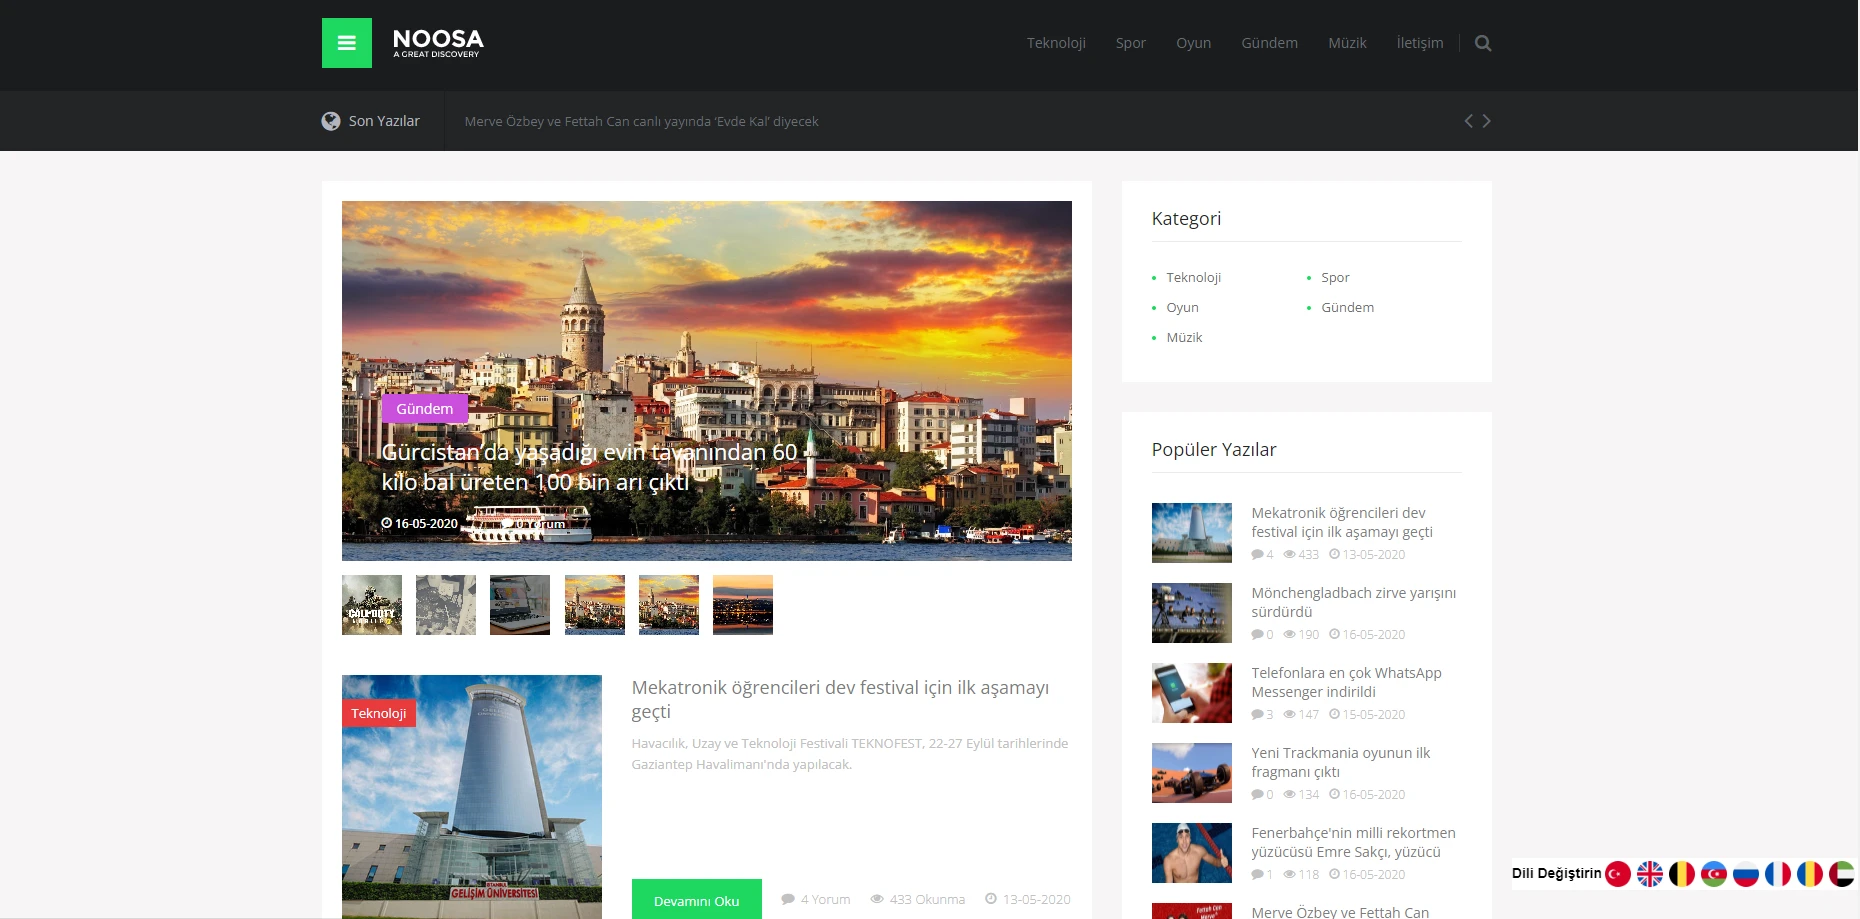This screenshot has height=919, width=1860.
Task: Open Teknoloji in Kategori widget
Action: click(x=1193, y=277)
